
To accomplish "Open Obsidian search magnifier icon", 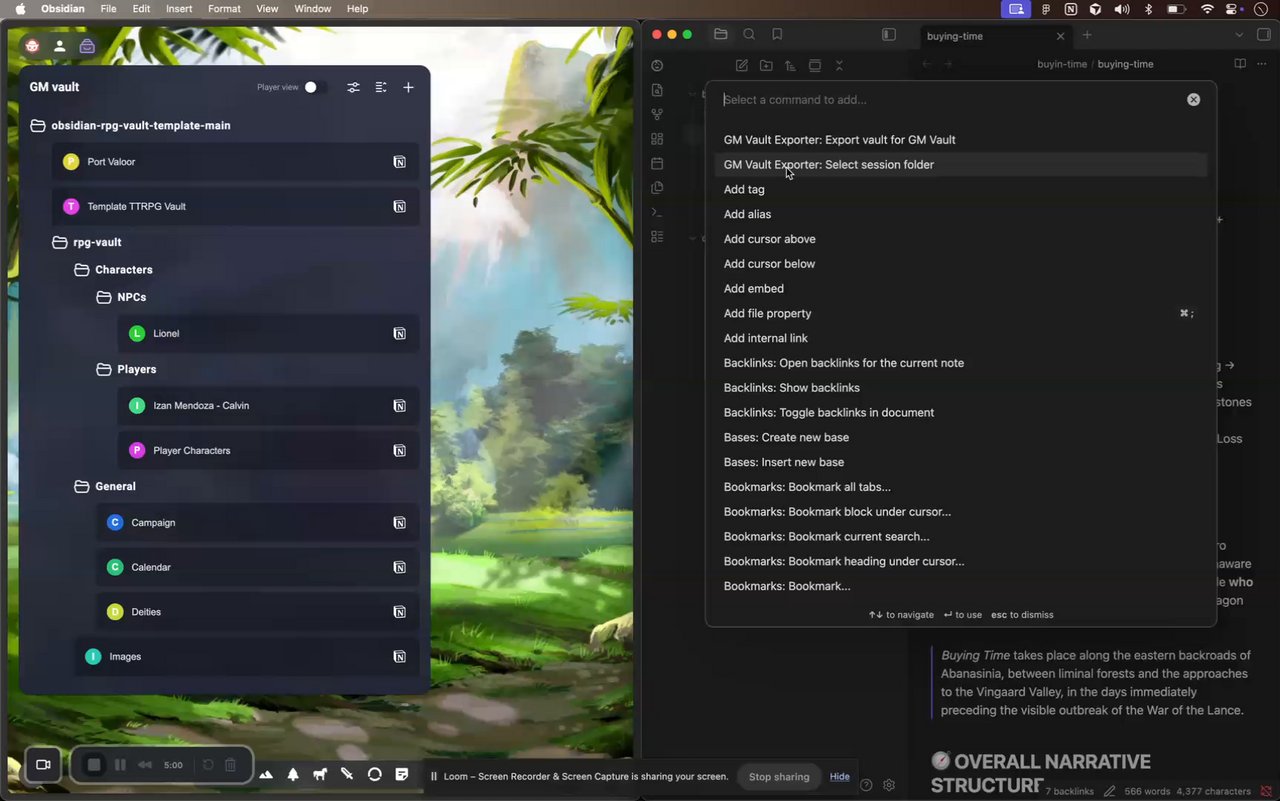I will point(749,34).
